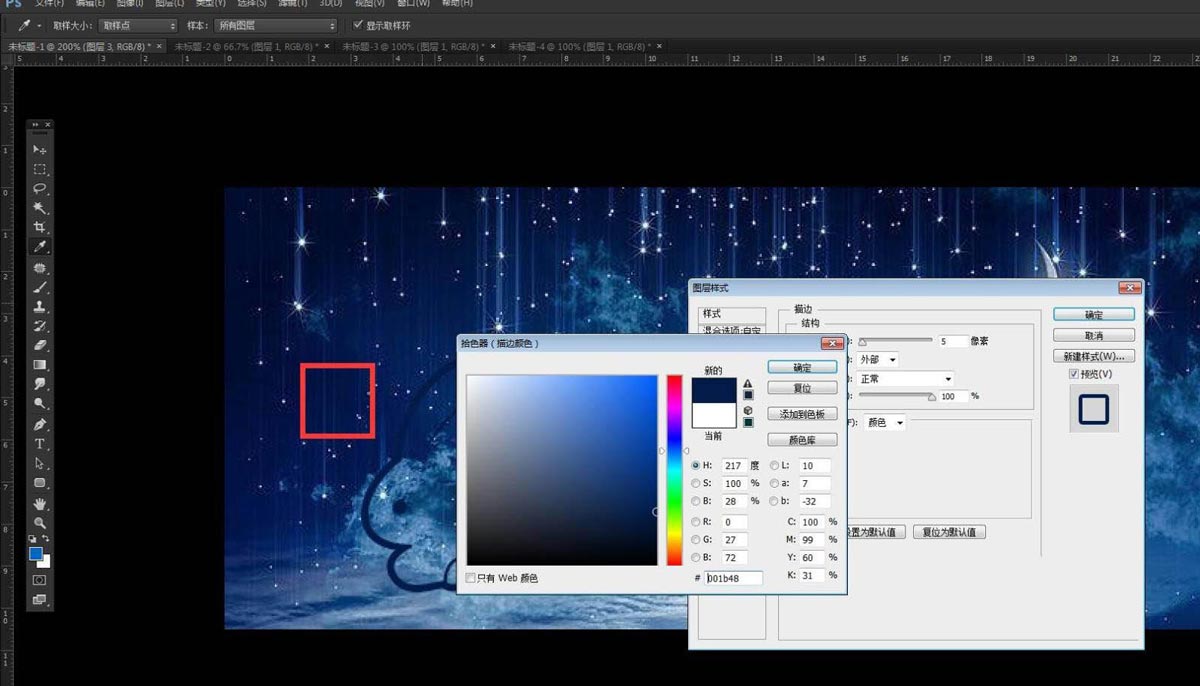Select the Move tool
1200x686 pixels.
pos(40,149)
